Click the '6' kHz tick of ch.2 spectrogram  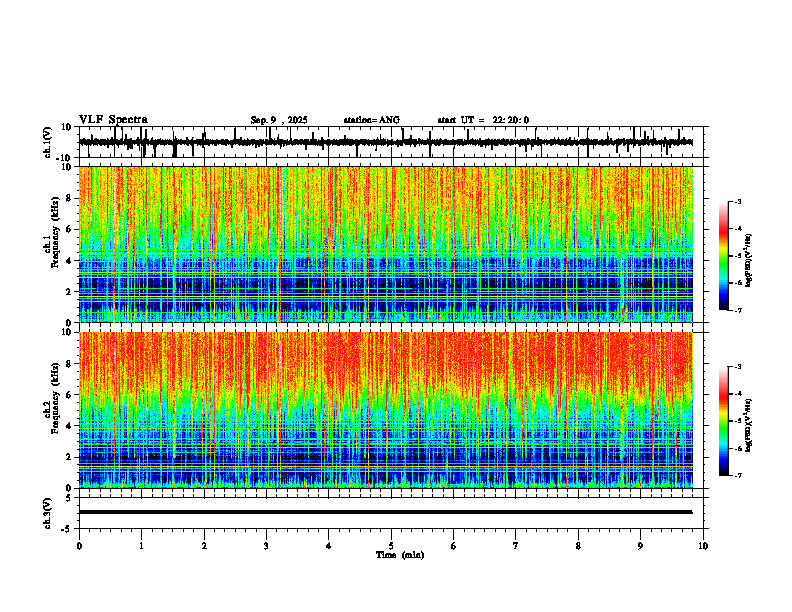coord(70,395)
